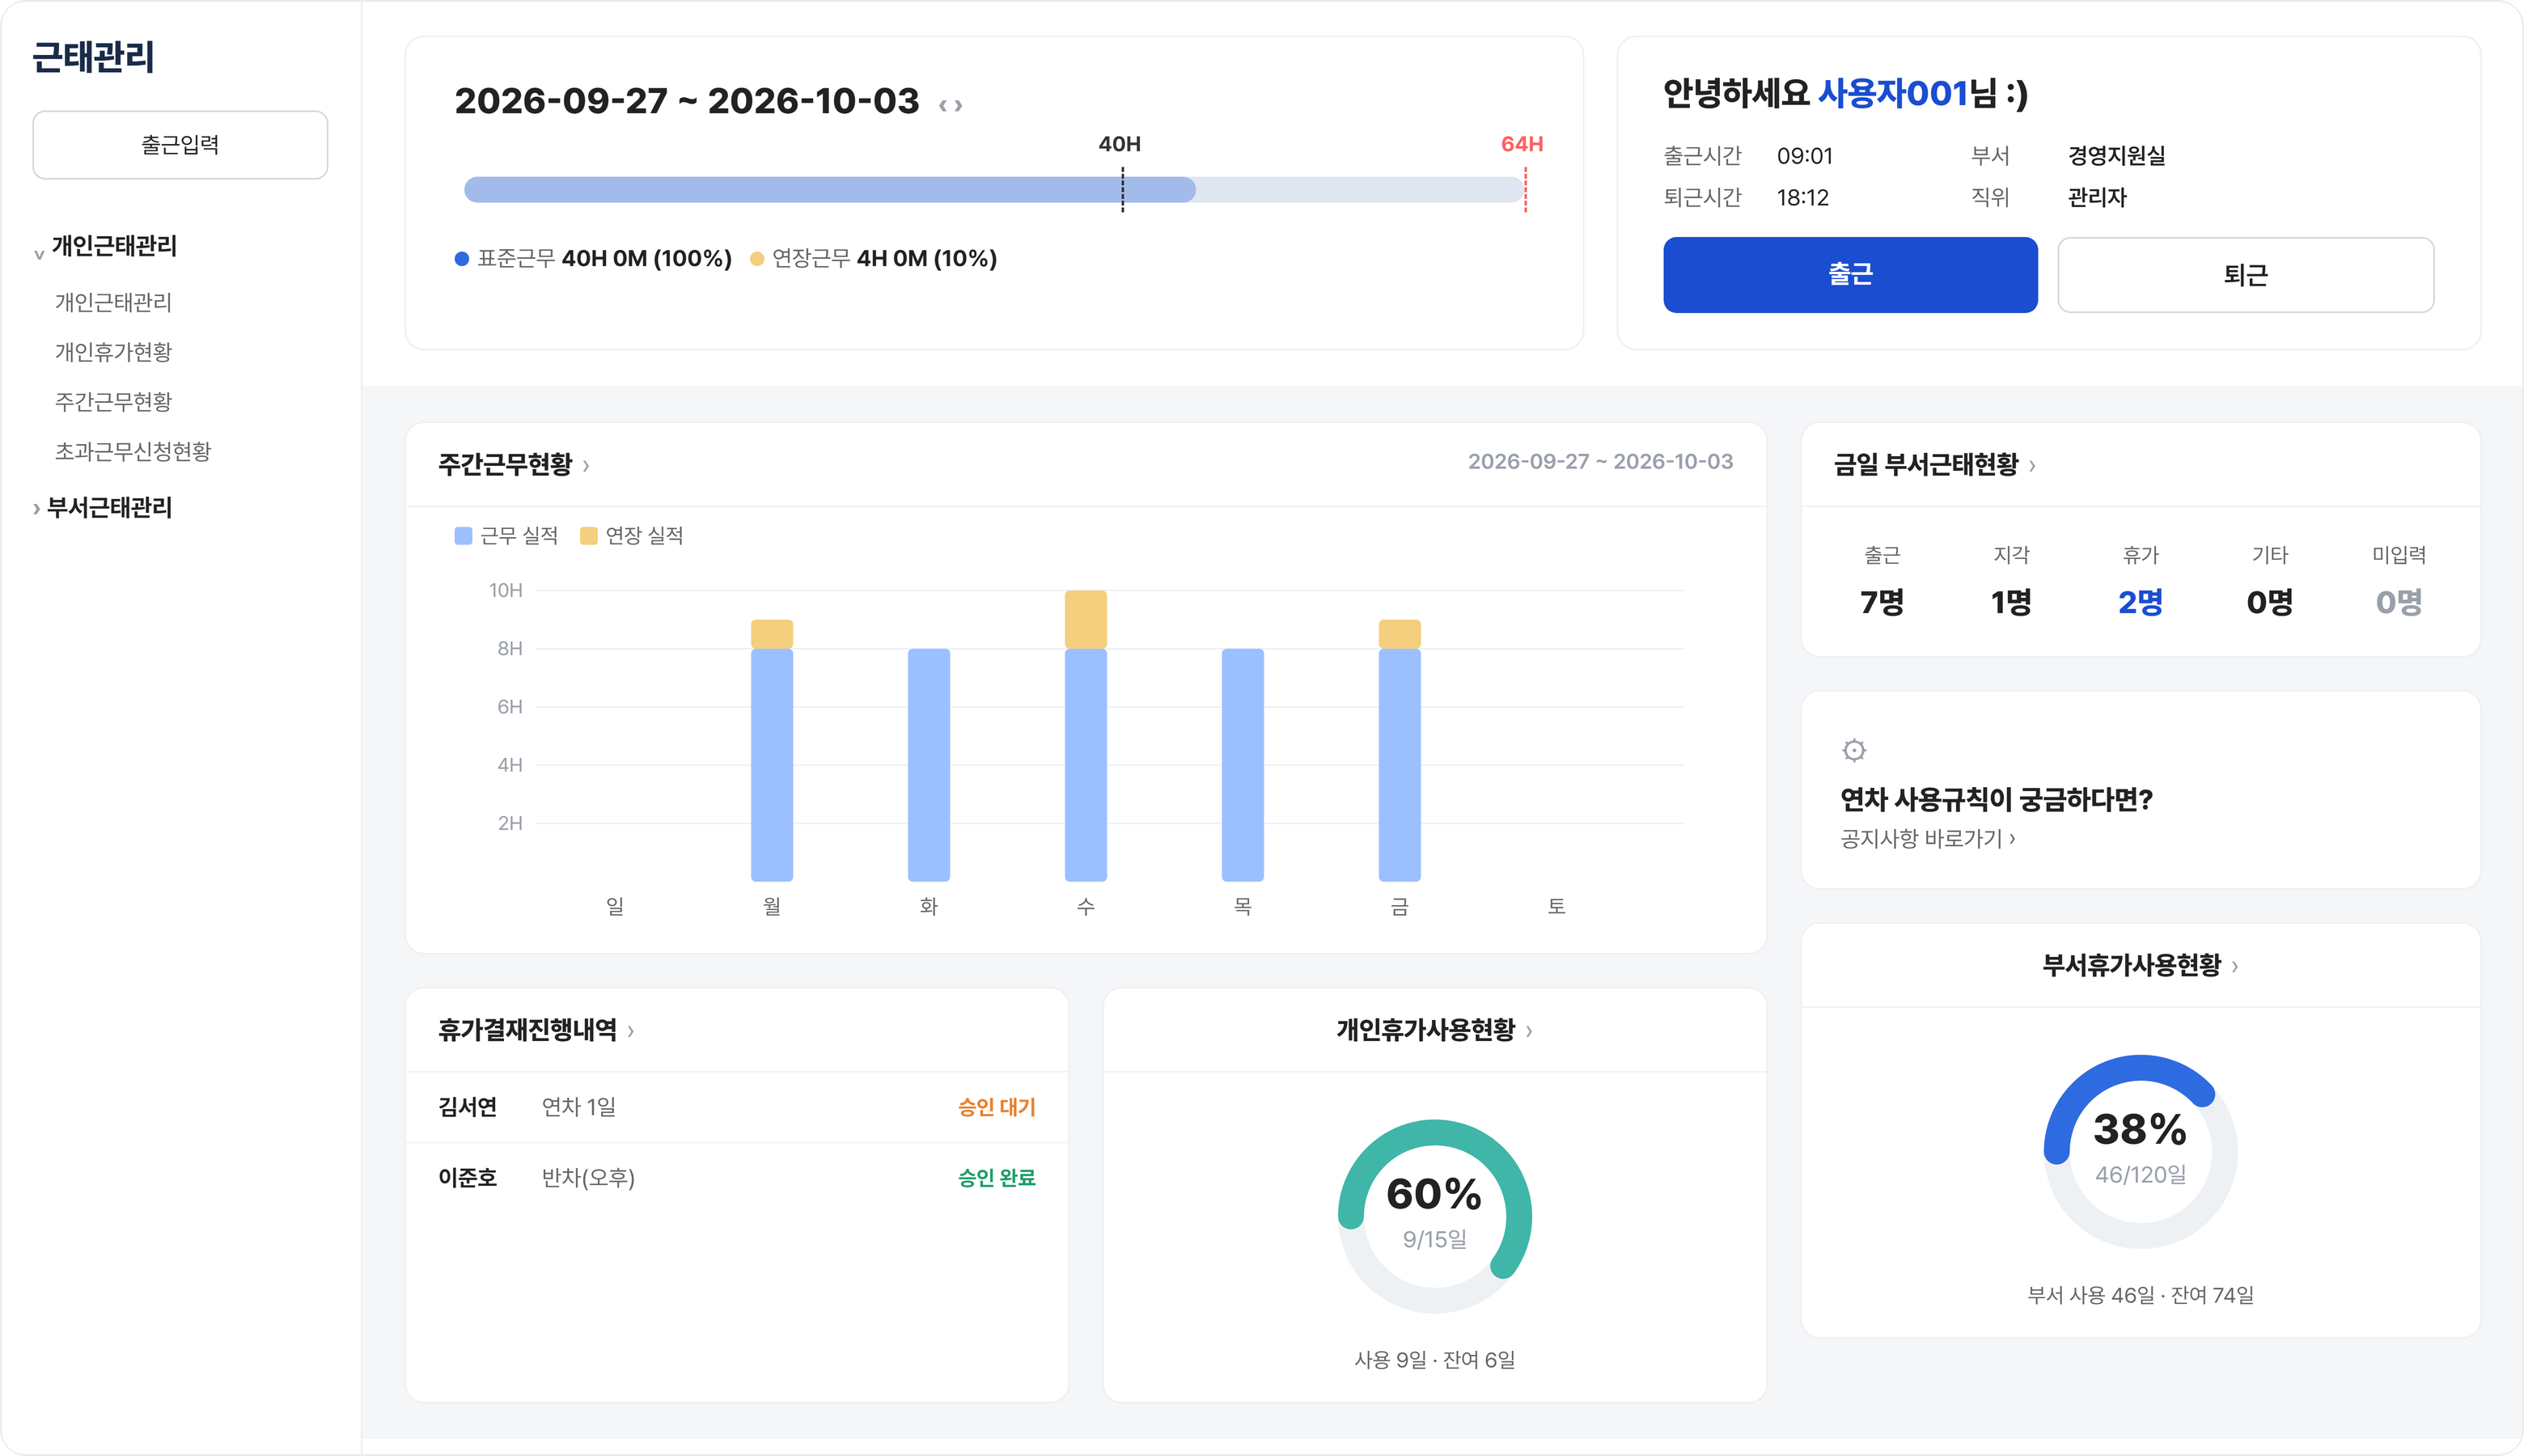Click the weekly work hours progress bar
Viewport: 2524px width, 1456px height.
[994, 190]
